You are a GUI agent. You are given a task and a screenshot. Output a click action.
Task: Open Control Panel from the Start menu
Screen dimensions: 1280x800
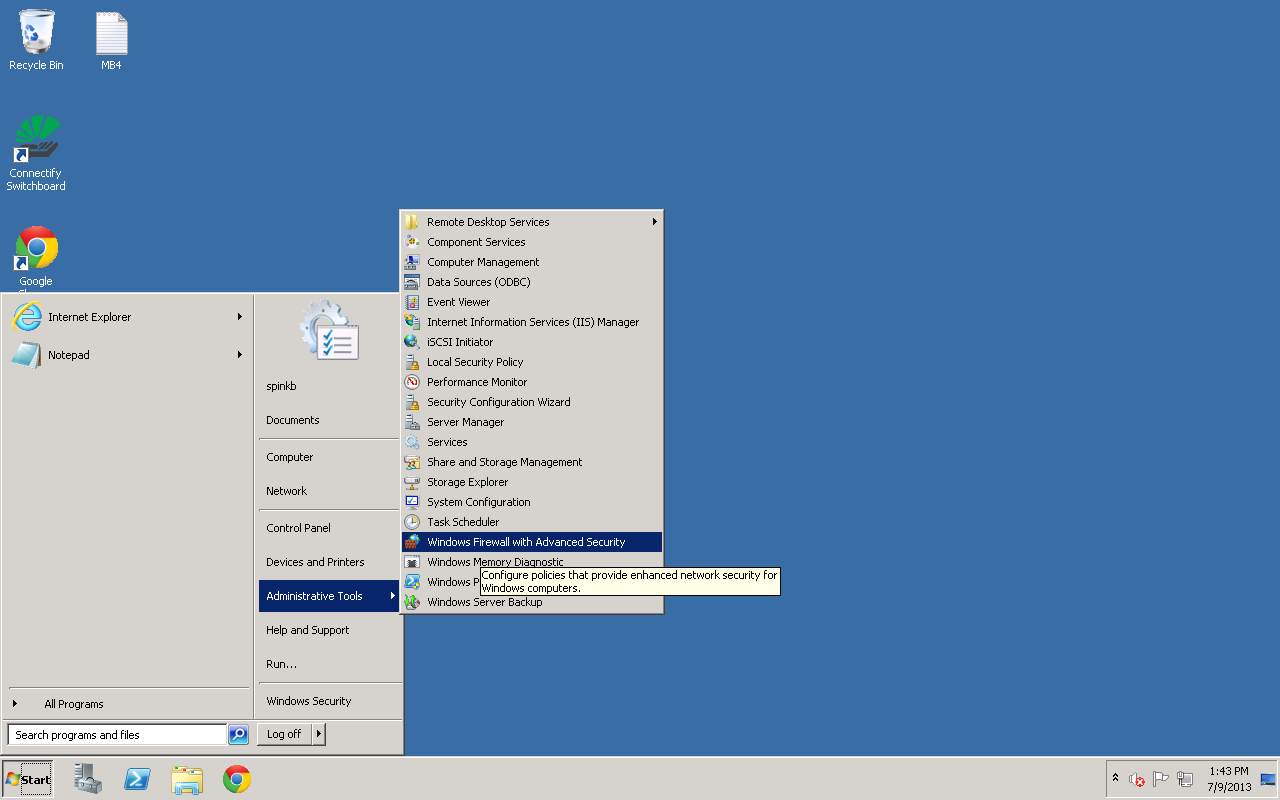click(x=329, y=528)
